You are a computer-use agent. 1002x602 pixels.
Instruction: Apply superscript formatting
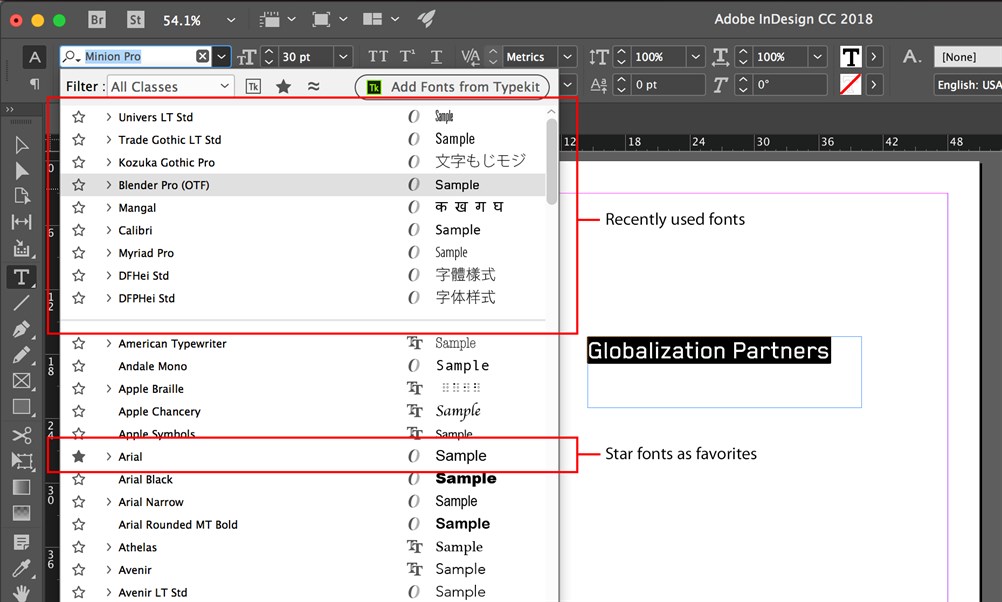(408, 57)
